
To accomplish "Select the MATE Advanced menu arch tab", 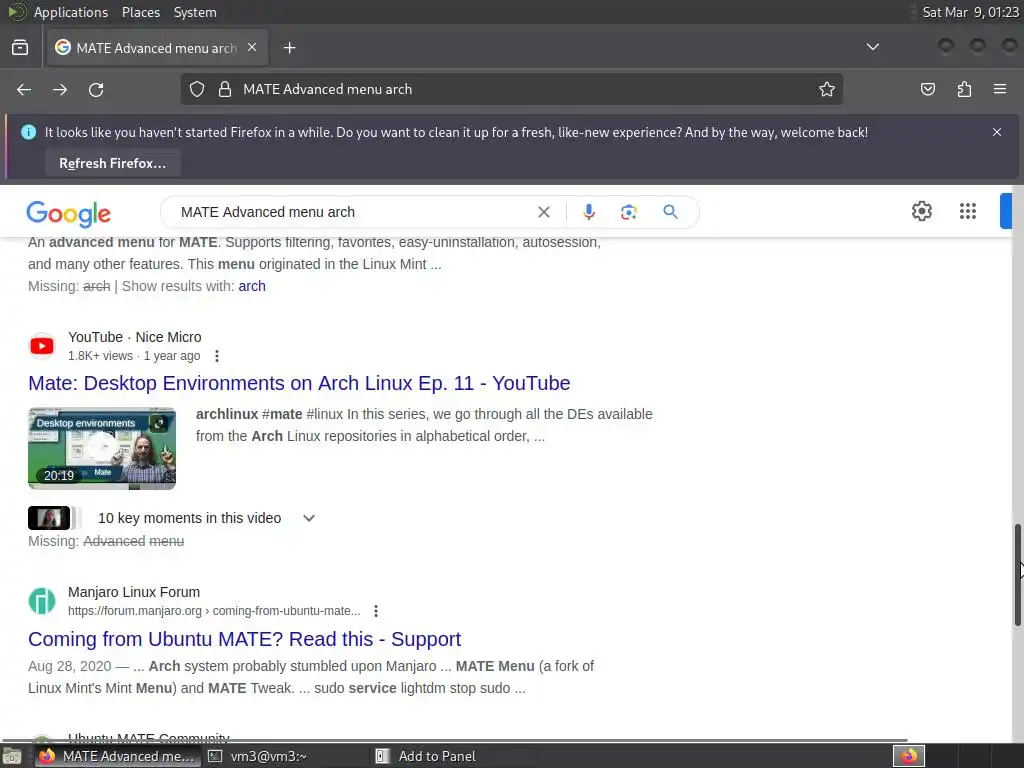I will [x=157, y=48].
